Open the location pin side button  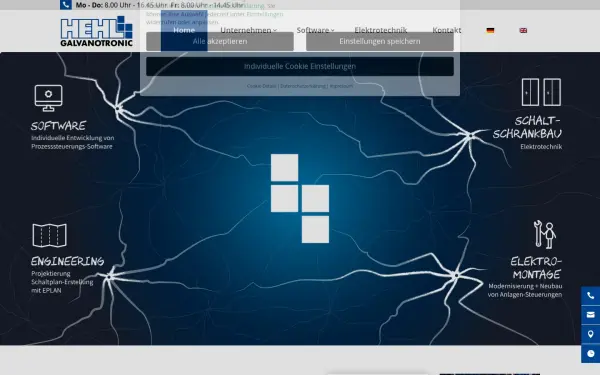pos(590,334)
